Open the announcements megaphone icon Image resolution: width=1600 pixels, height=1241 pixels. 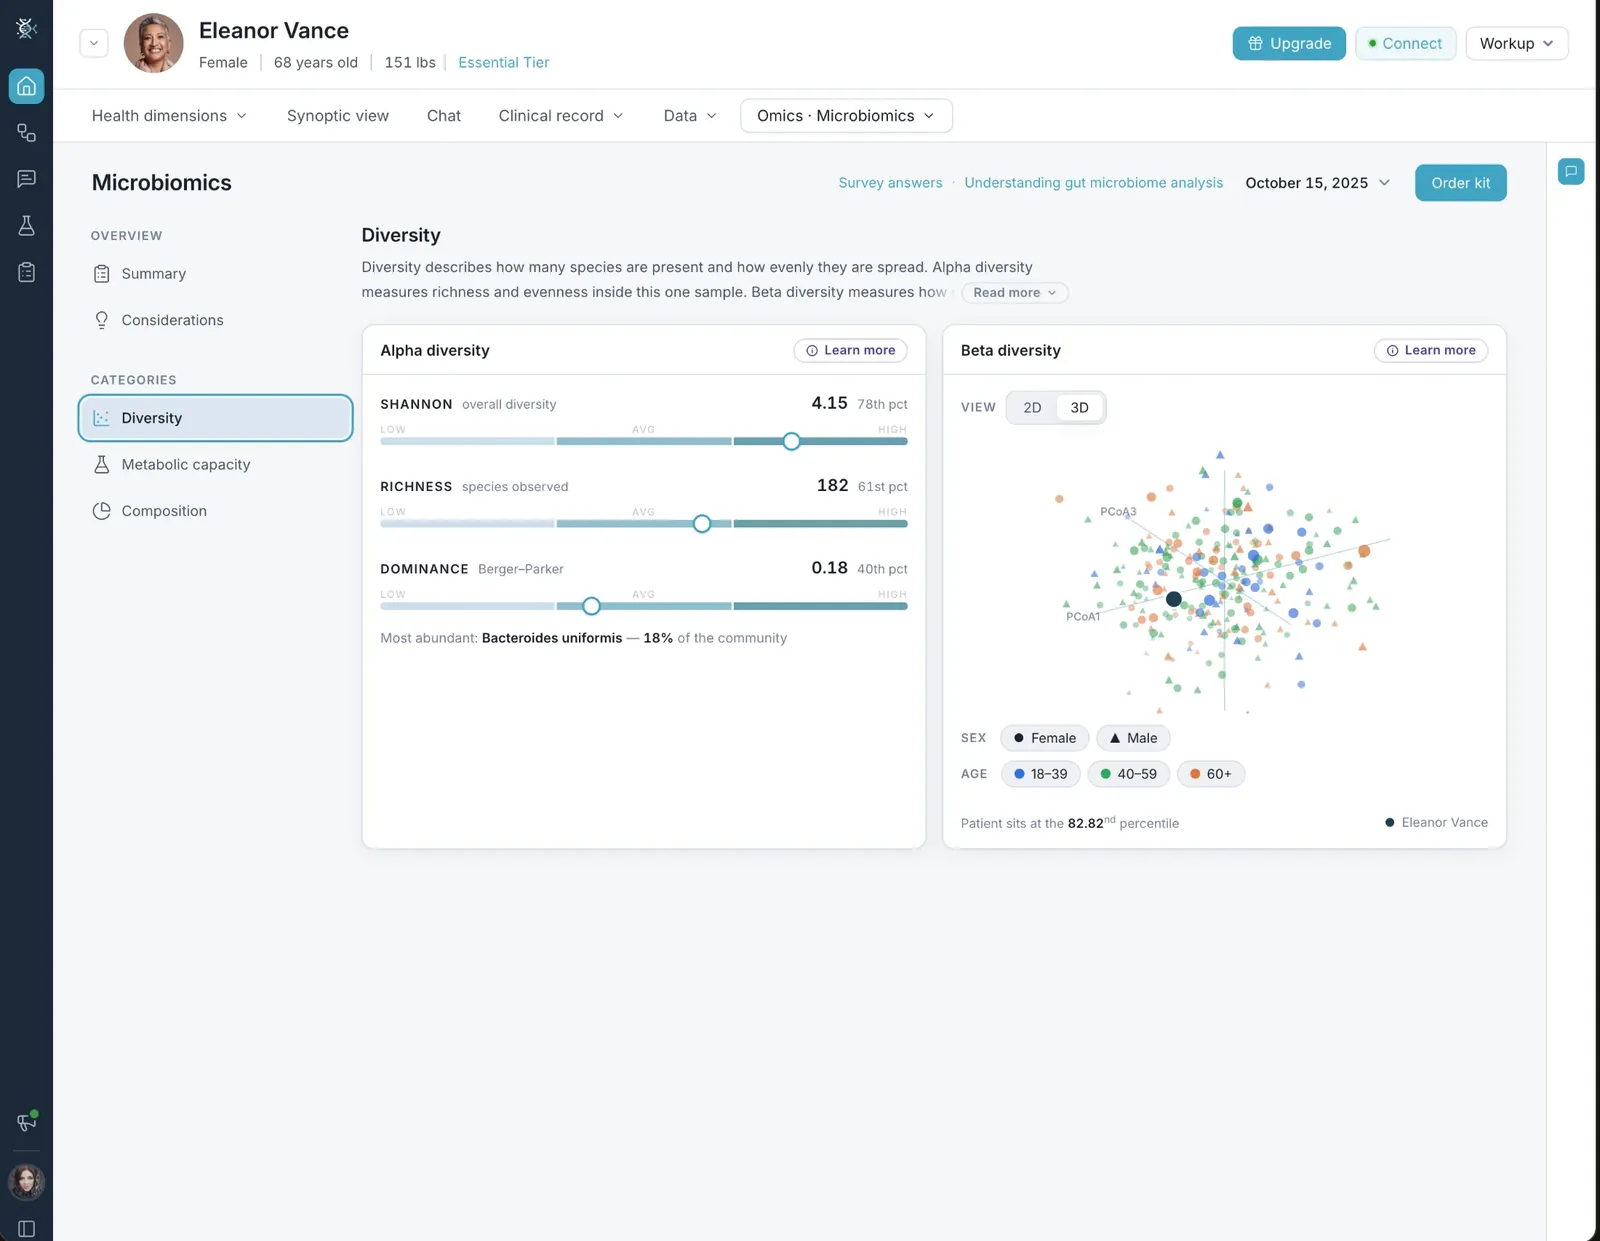tap(26, 1121)
